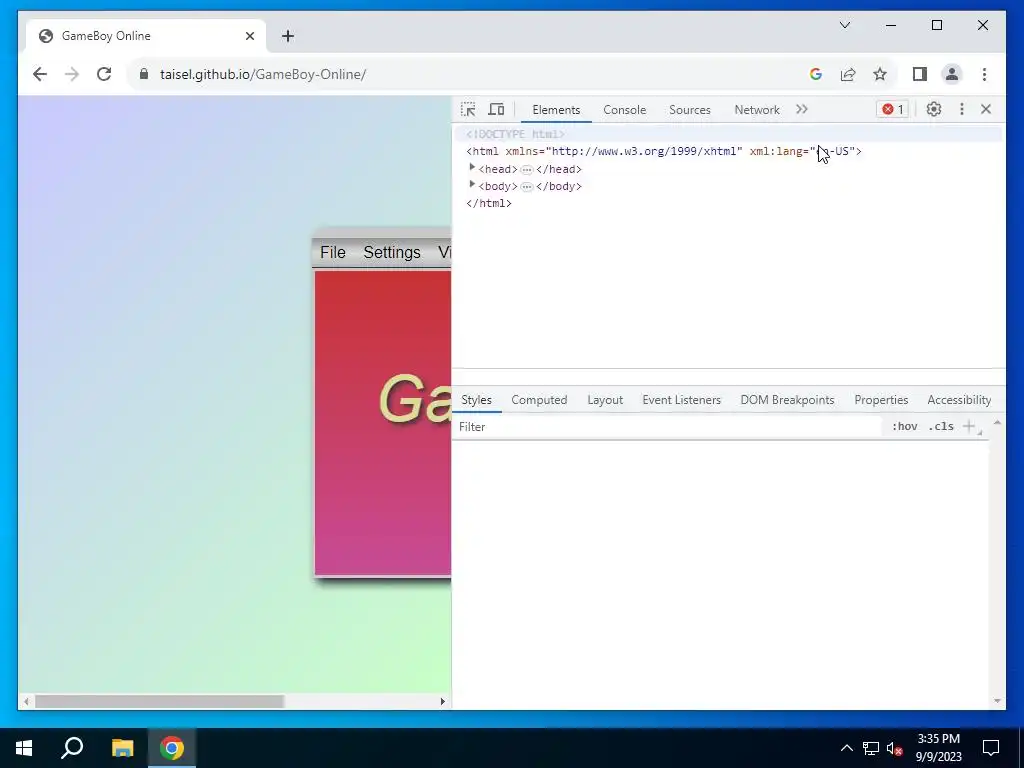Open the Chrome profile avatar
Image resolution: width=1024 pixels, height=768 pixels.
(x=952, y=74)
